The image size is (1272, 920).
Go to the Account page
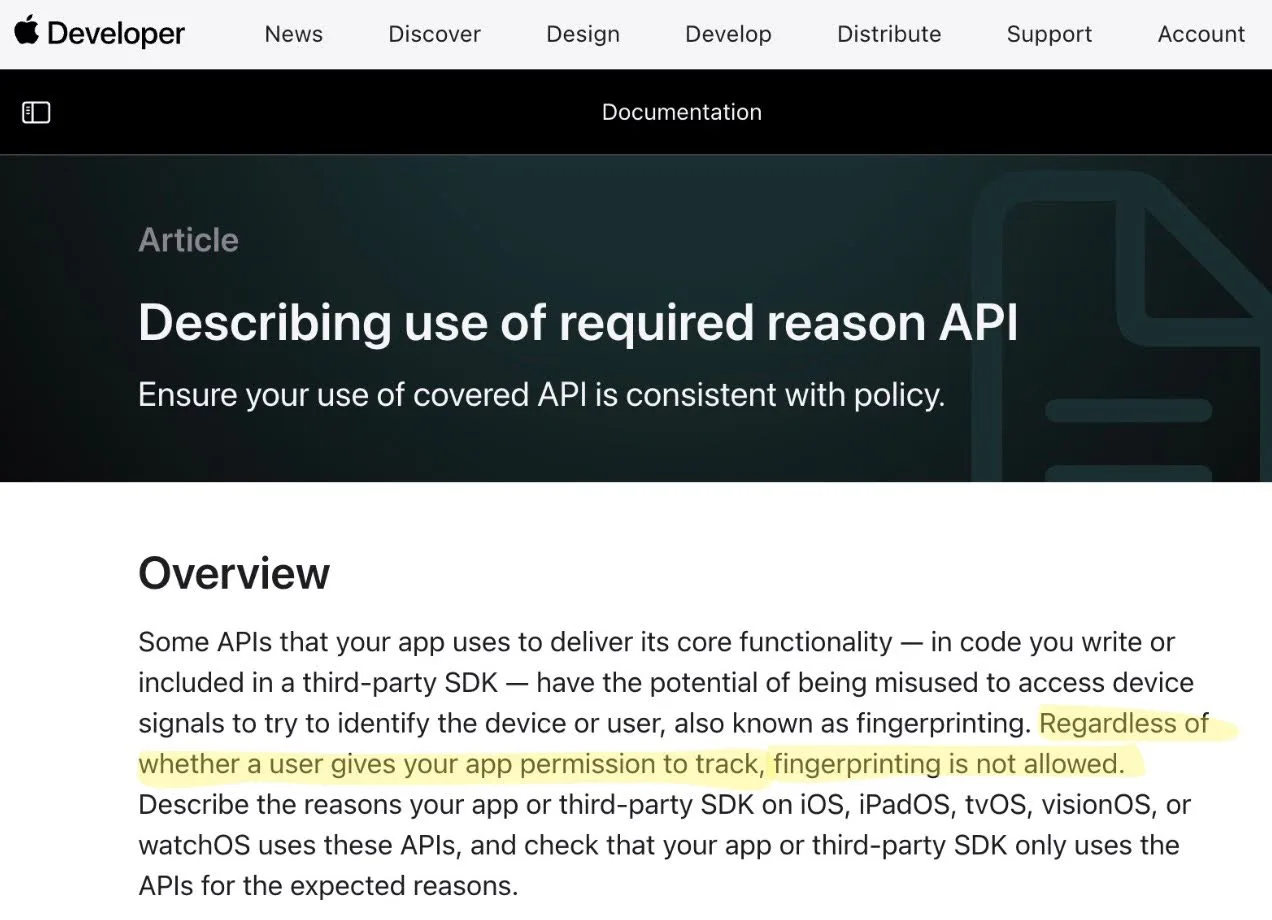tap(1201, 34)
